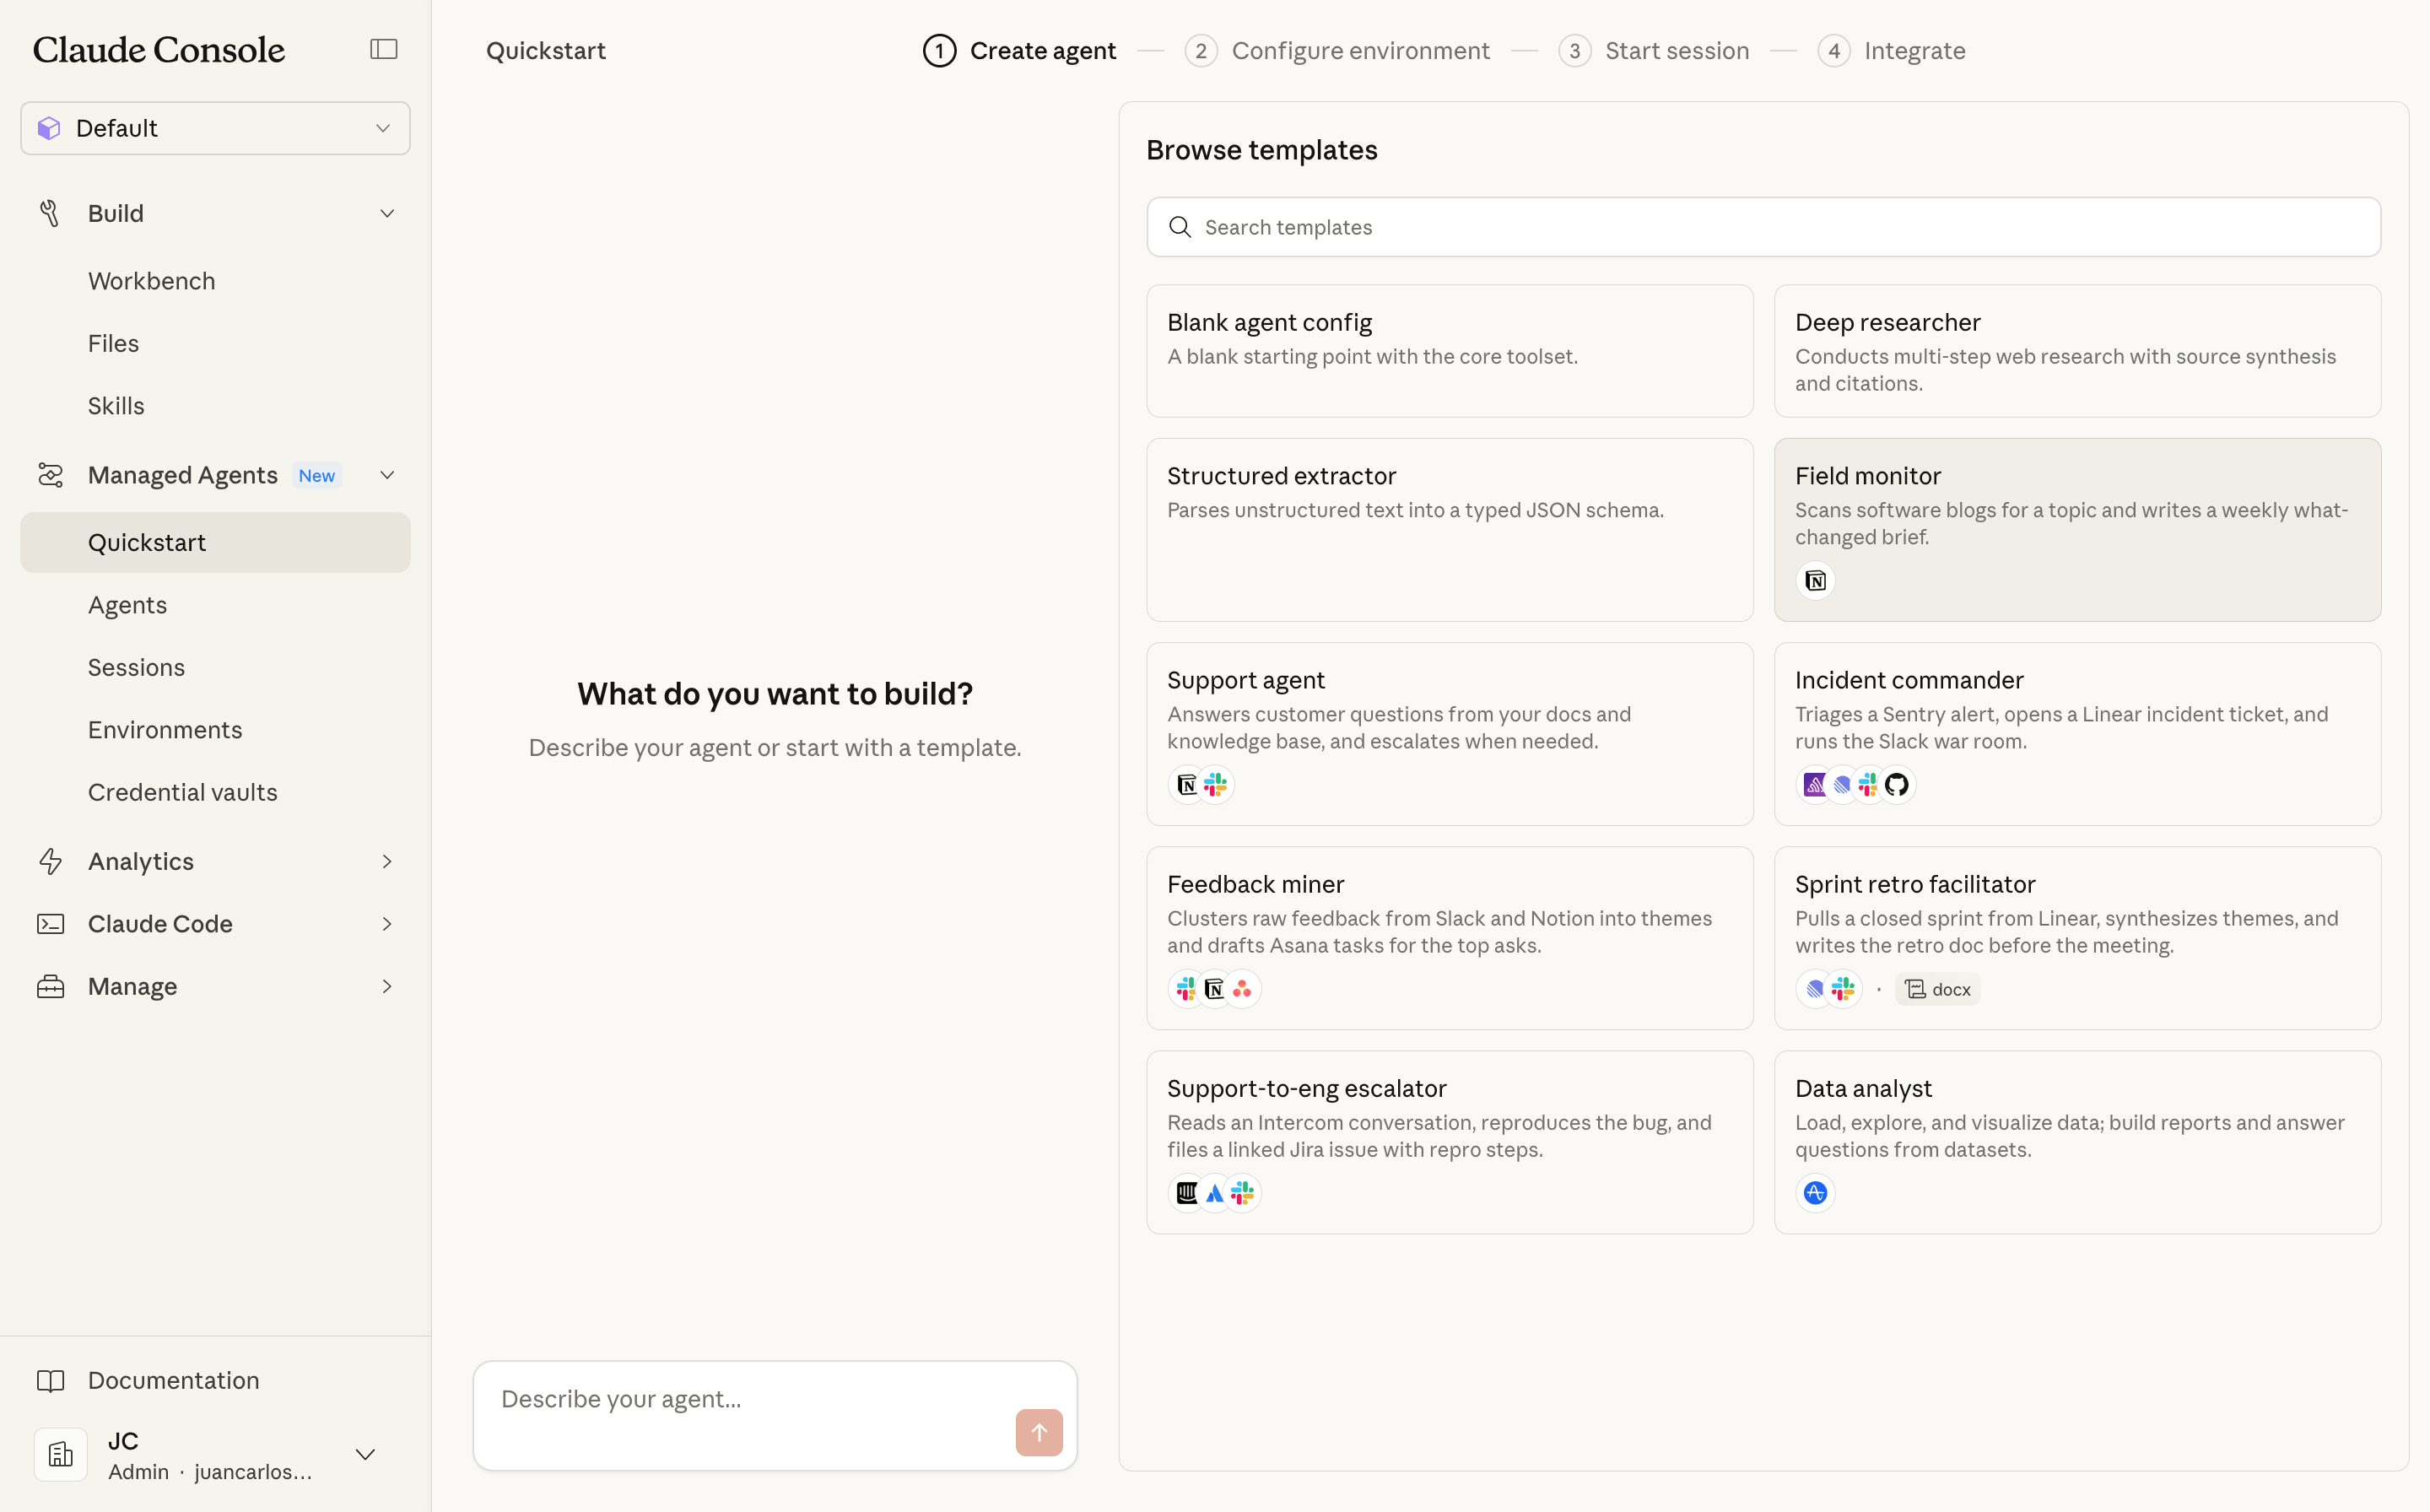Select step 3 Start session
2430x1512 pixels.
1653,50
